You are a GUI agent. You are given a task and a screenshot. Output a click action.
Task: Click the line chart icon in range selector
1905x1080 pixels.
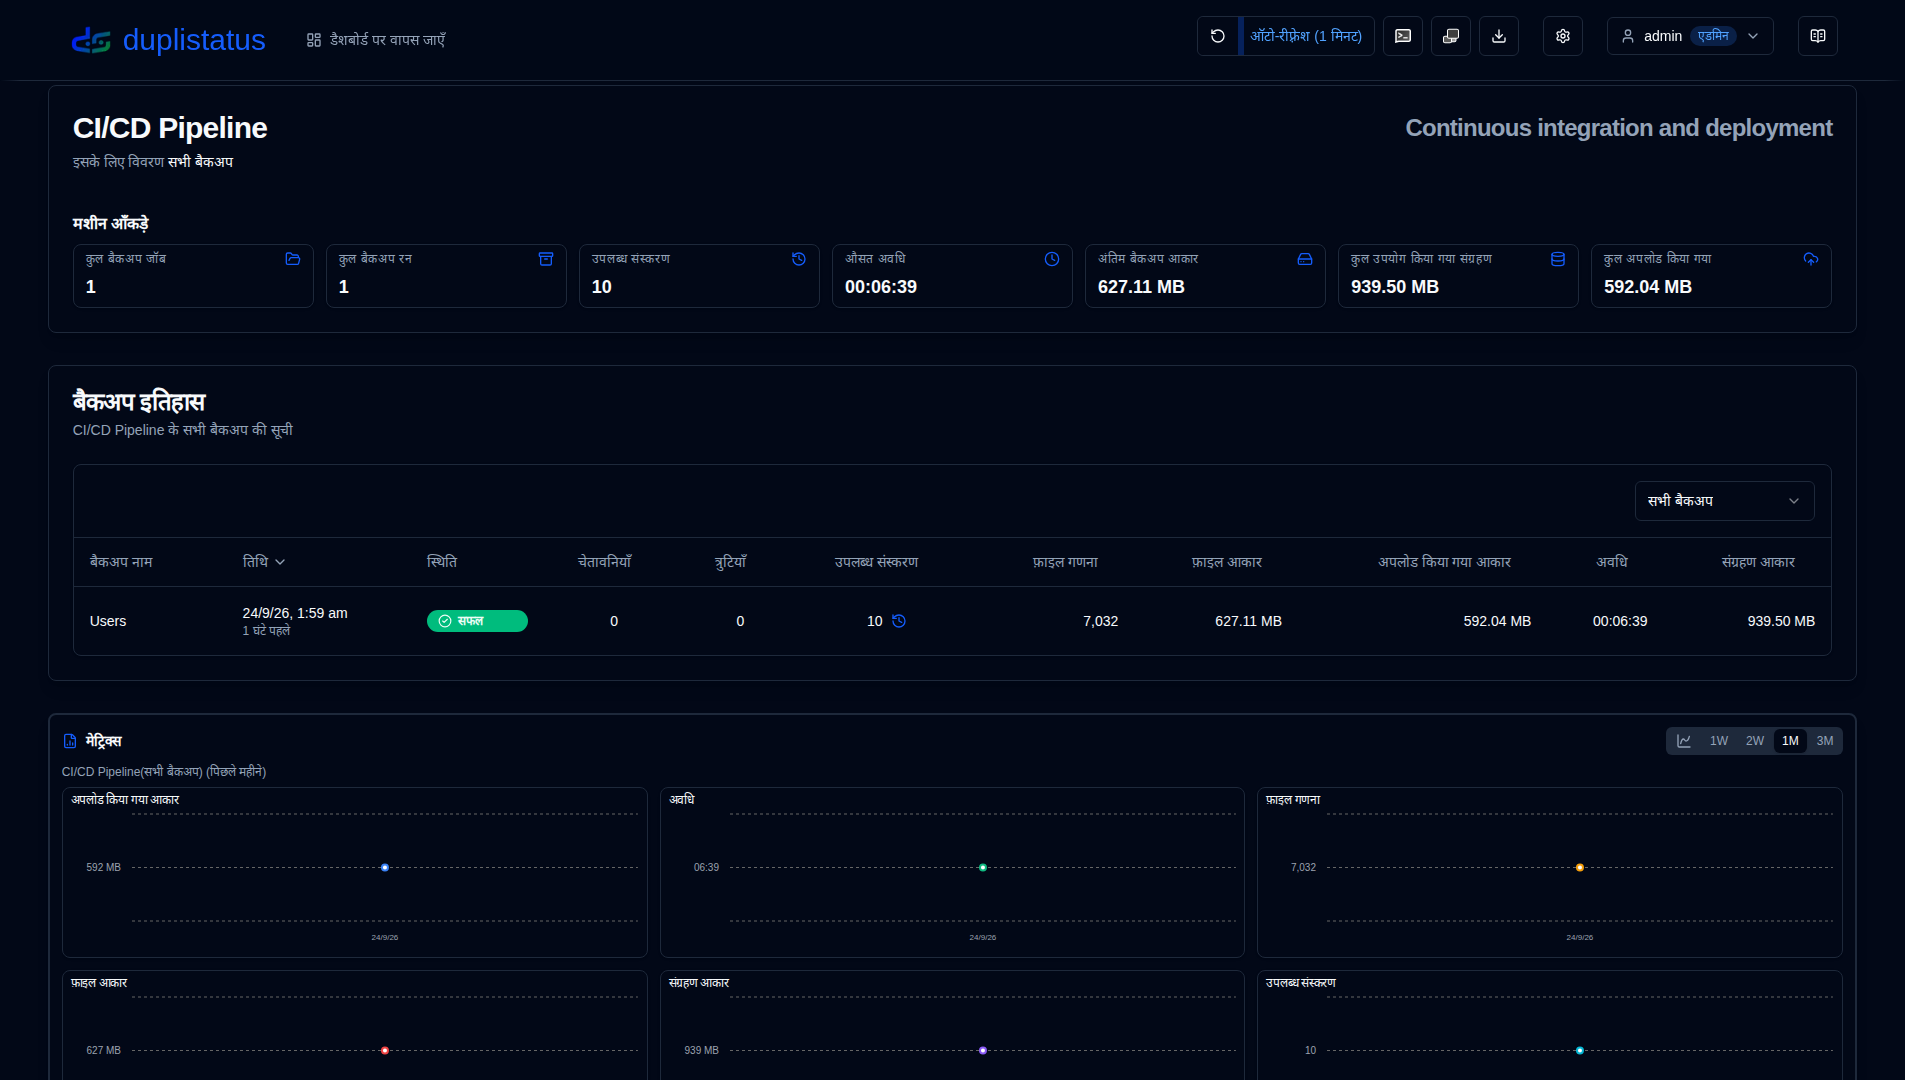(x=1684, y=741)
